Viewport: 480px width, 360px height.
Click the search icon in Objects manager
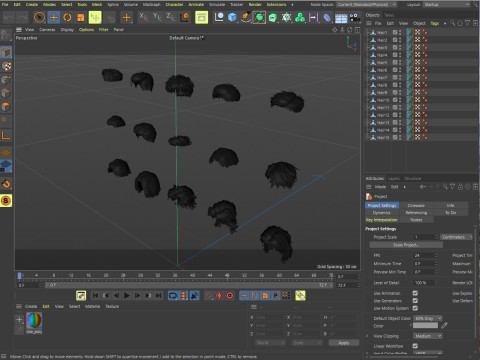452,23
